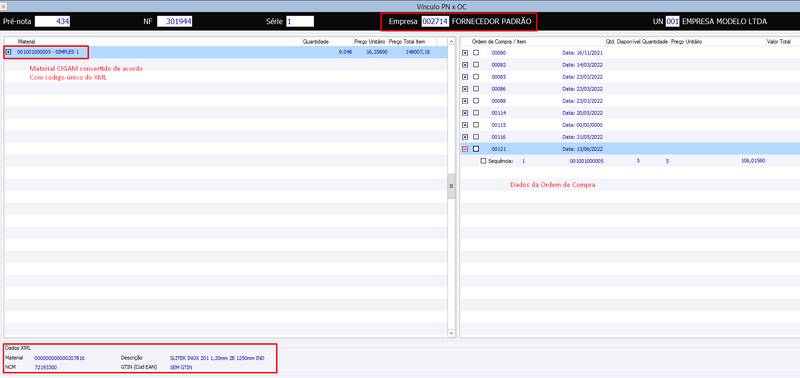This screenshot has height=378, width=800.
Task: Click EMPRESA MODELO LTDA label
Action: point(724,21)
